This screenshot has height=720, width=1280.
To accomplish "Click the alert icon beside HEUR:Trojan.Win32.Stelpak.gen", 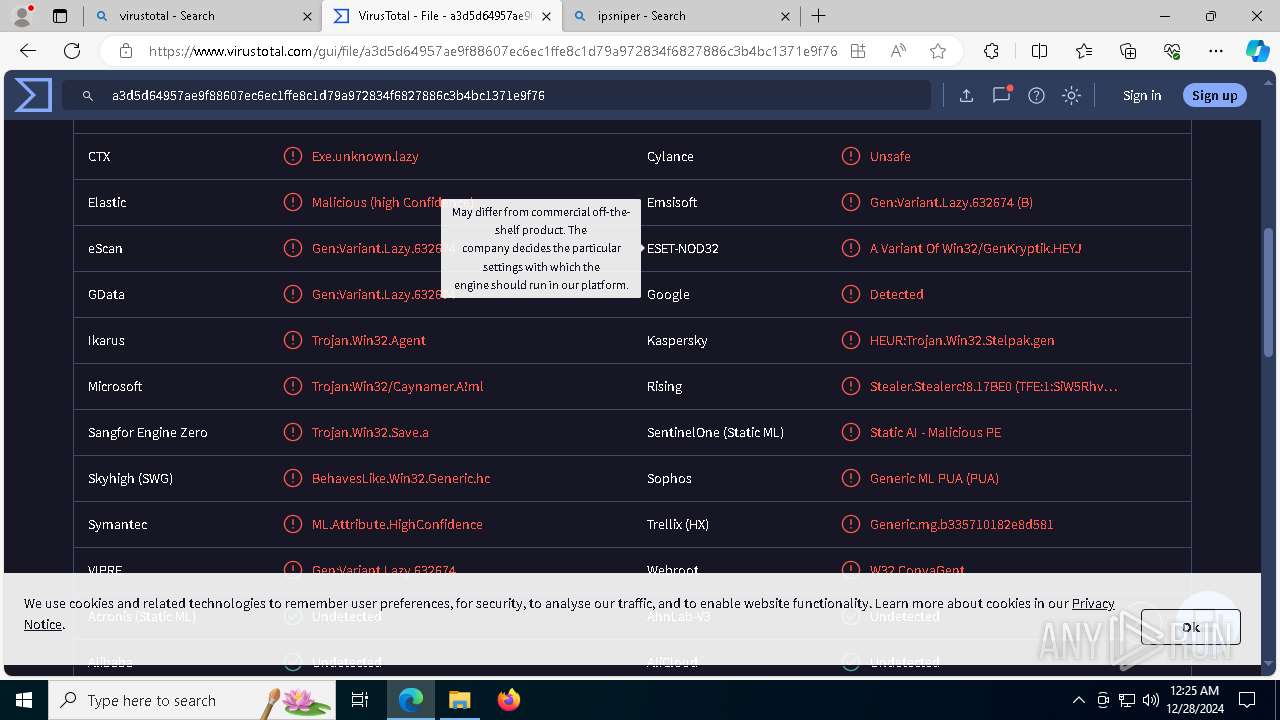I will [851, 340].
